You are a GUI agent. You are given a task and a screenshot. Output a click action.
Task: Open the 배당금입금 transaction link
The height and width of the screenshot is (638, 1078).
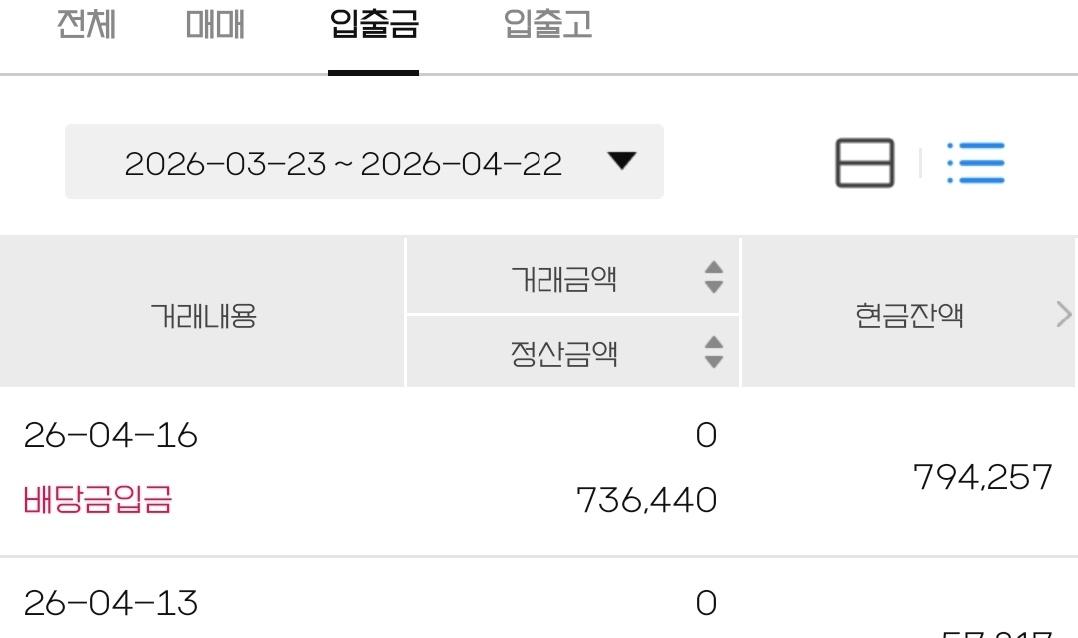97,499
